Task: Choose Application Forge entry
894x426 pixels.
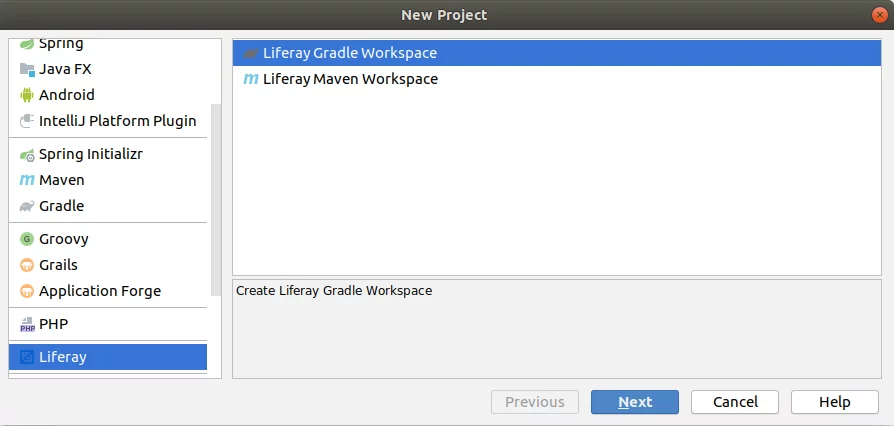Action: [x=108, y=291]
